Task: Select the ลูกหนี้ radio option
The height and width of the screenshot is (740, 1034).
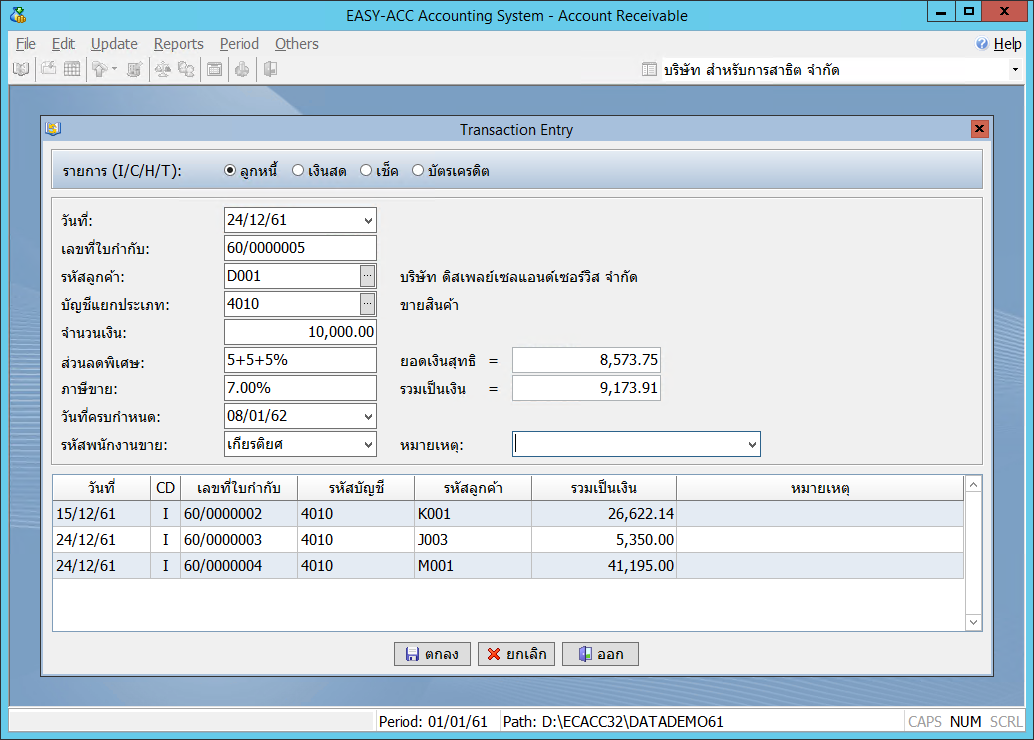Action: click(230, 171)
